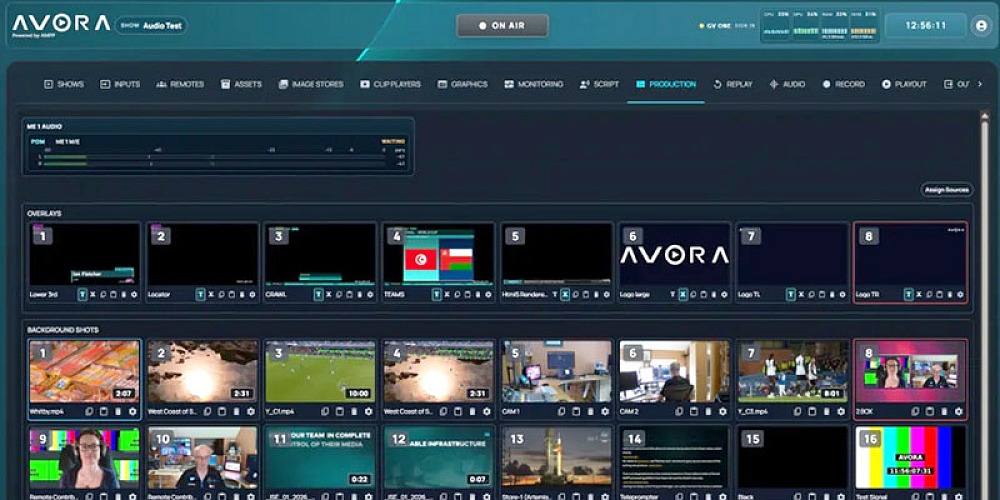
Task: Click paste icon on 2BOX shot
Action: [x=930, y=411]
